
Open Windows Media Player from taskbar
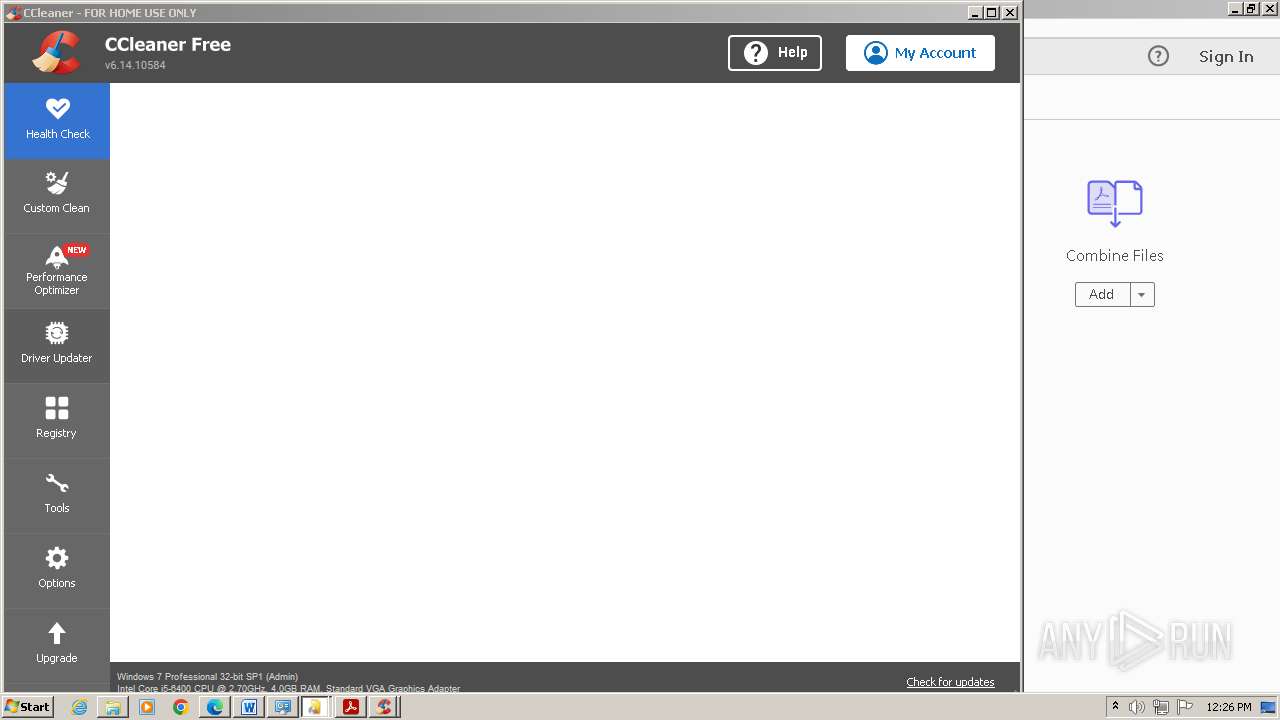pos(147,707)
